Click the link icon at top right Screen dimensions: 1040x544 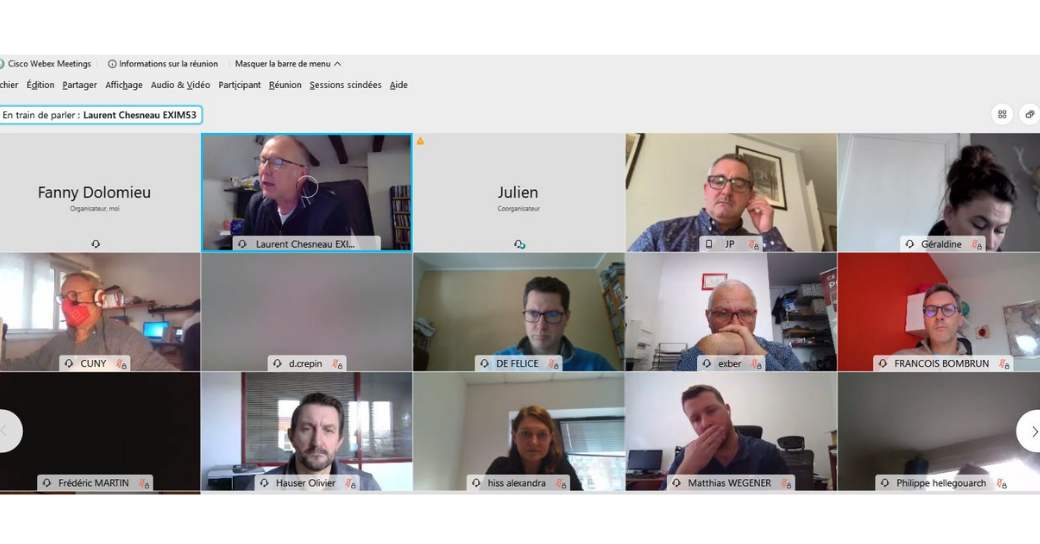pyautogui.click(x=1030, y=114)
